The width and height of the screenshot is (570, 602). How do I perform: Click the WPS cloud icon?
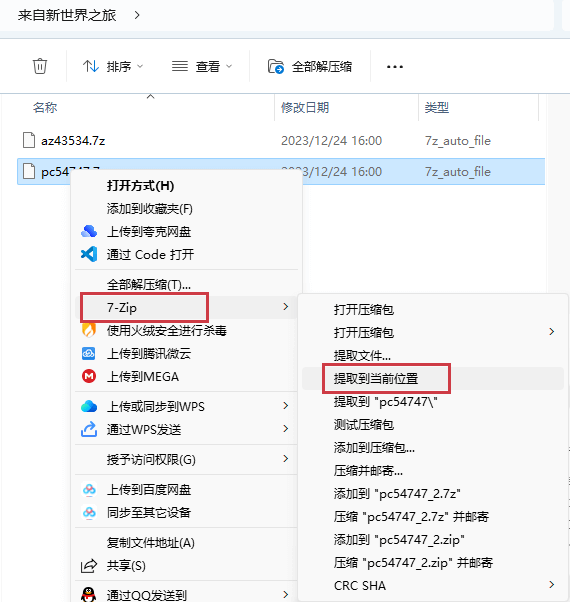click(89, 406)
